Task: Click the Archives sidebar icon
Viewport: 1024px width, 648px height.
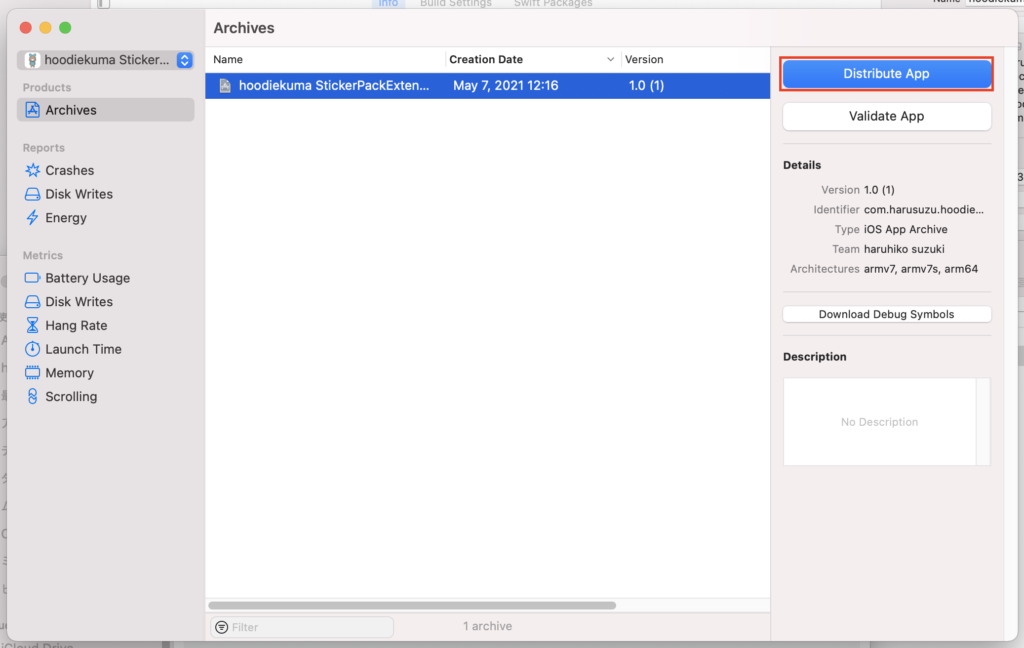Action: 32,110
